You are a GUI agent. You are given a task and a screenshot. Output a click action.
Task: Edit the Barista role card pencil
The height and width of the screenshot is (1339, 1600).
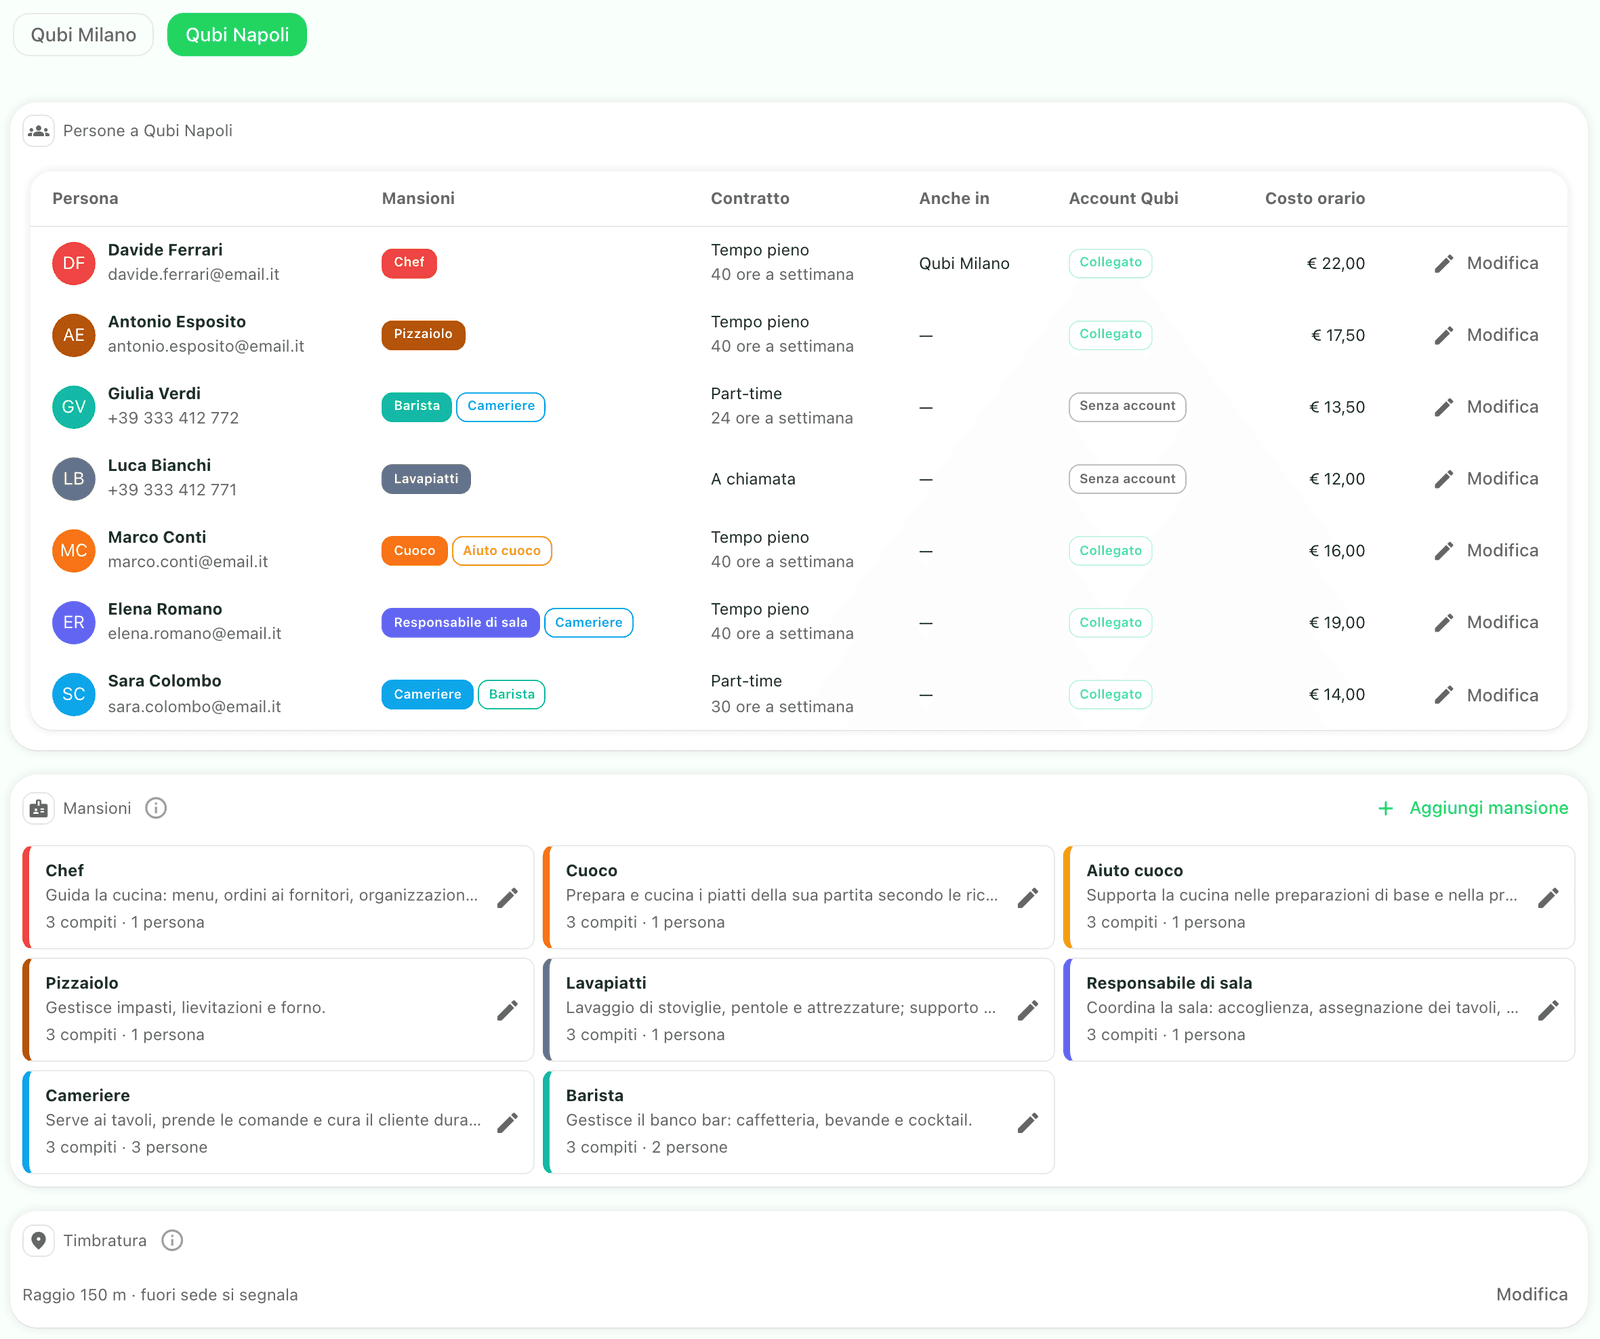coord(1028,1123)
